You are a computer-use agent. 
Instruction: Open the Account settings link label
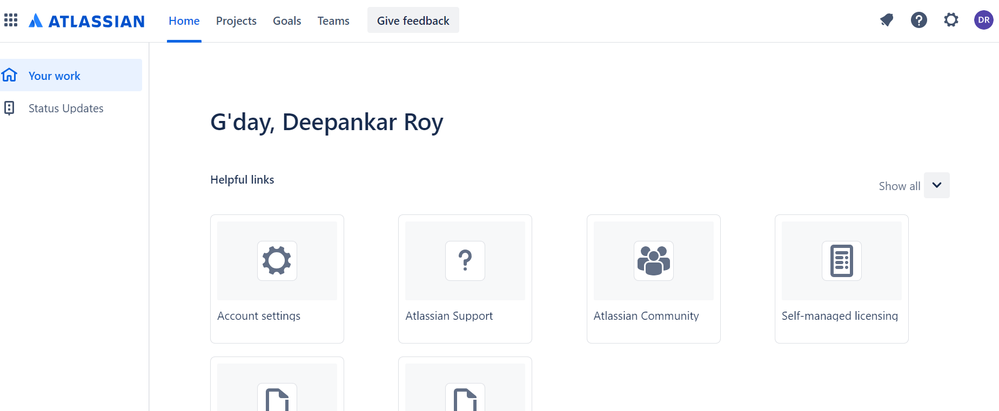[x=259, y=315]
